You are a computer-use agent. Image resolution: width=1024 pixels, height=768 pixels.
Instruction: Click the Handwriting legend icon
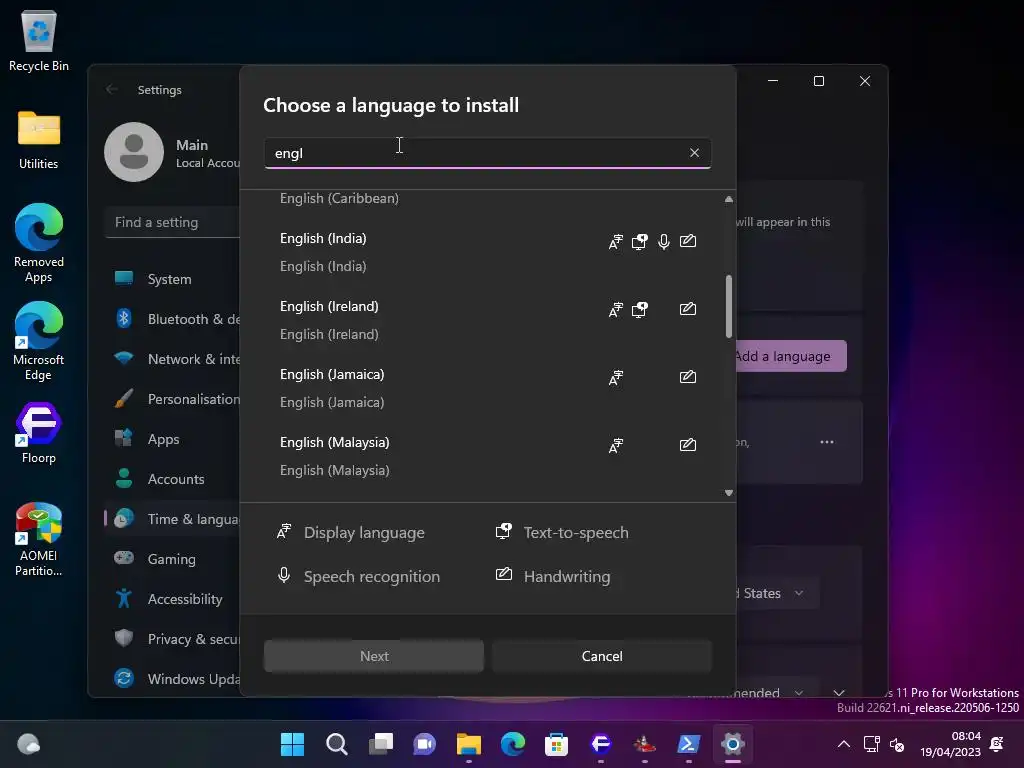click(x=504, y=575)
